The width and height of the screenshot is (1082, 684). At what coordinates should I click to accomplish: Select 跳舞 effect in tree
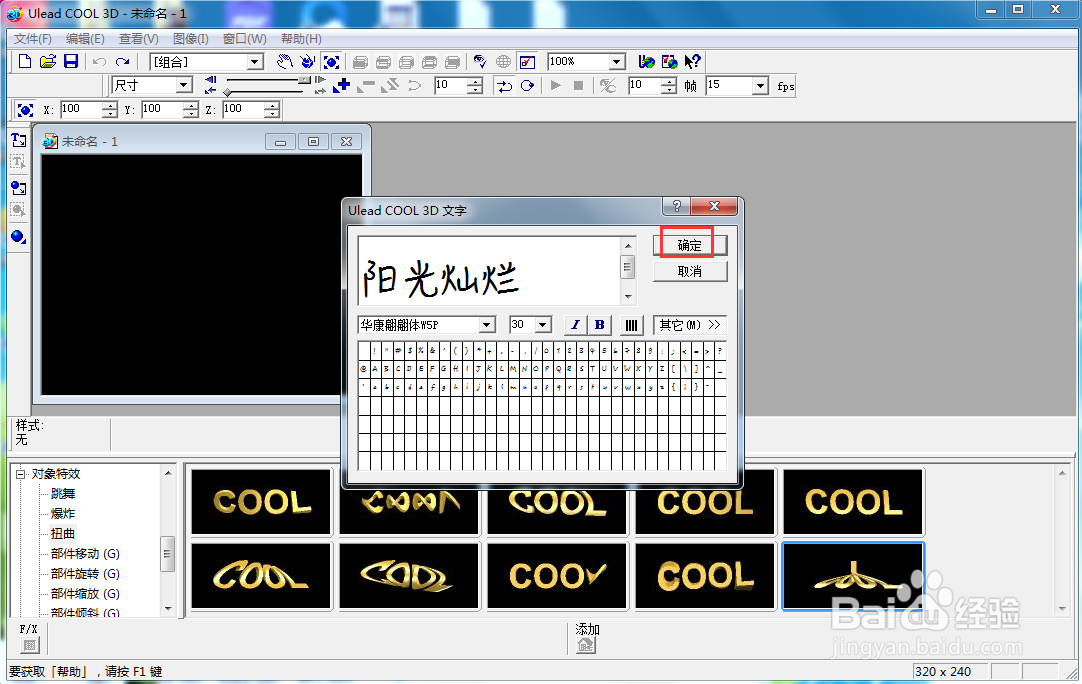63,494
